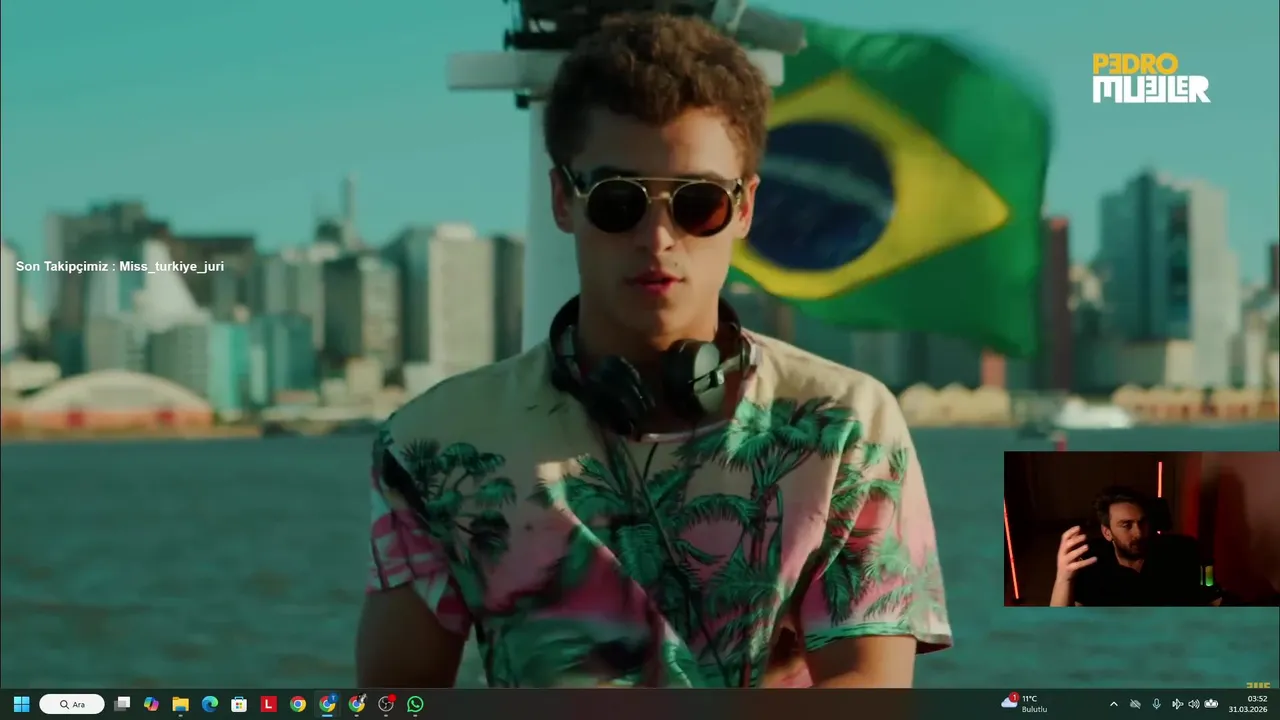Viewport: 1280px width, 720px height.
Task: Click the Son Takipçimiz : Miss_turkiye_juri text
Action: (120, 267)
